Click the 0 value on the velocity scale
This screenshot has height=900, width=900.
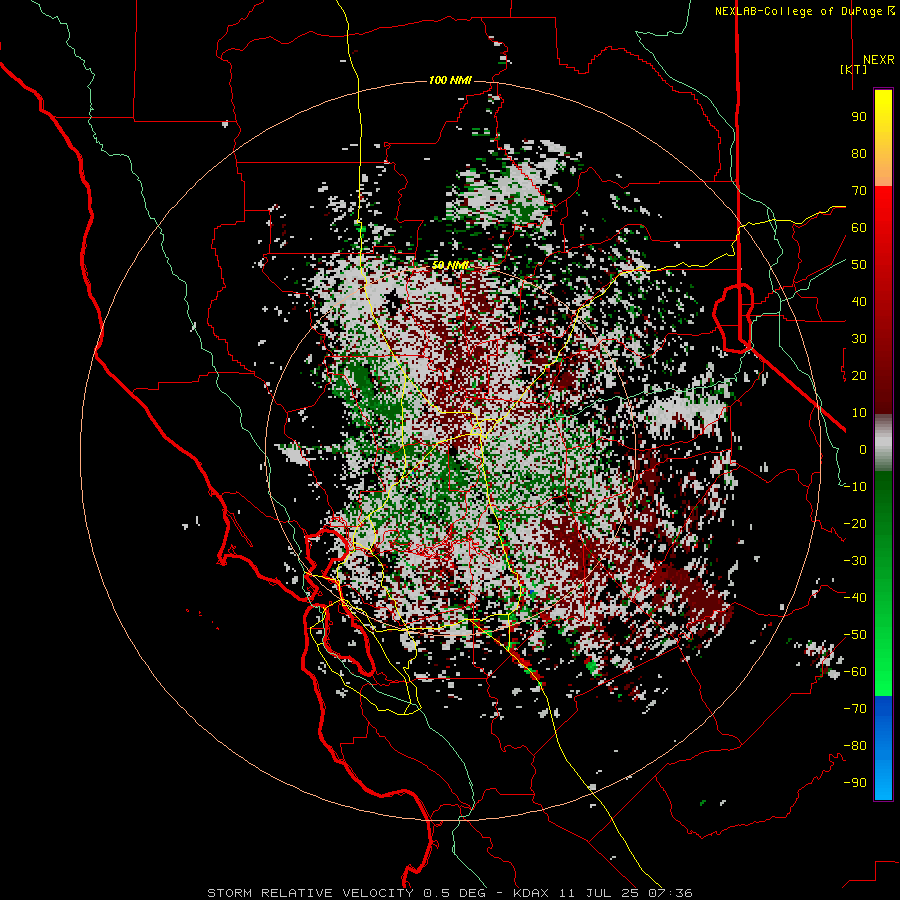tap(863, 450)
